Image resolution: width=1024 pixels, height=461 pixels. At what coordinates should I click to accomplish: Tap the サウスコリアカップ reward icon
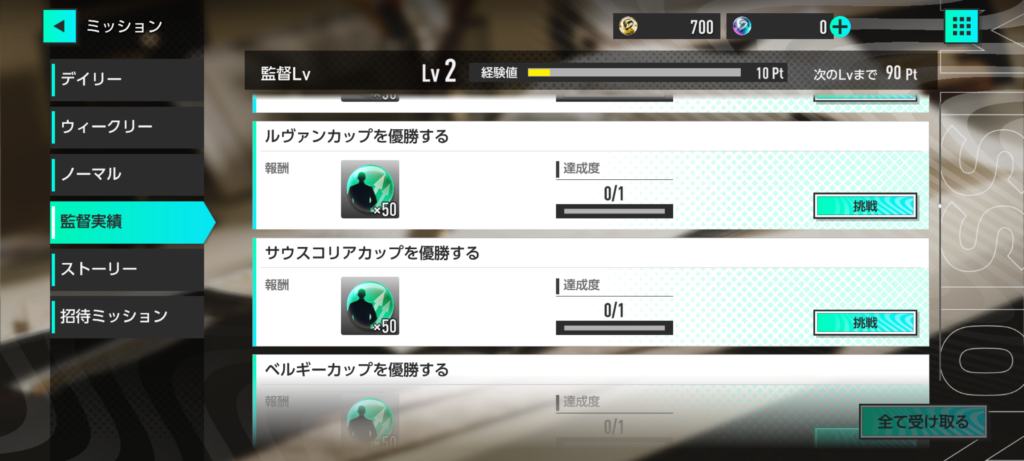[x=370, y=306]
